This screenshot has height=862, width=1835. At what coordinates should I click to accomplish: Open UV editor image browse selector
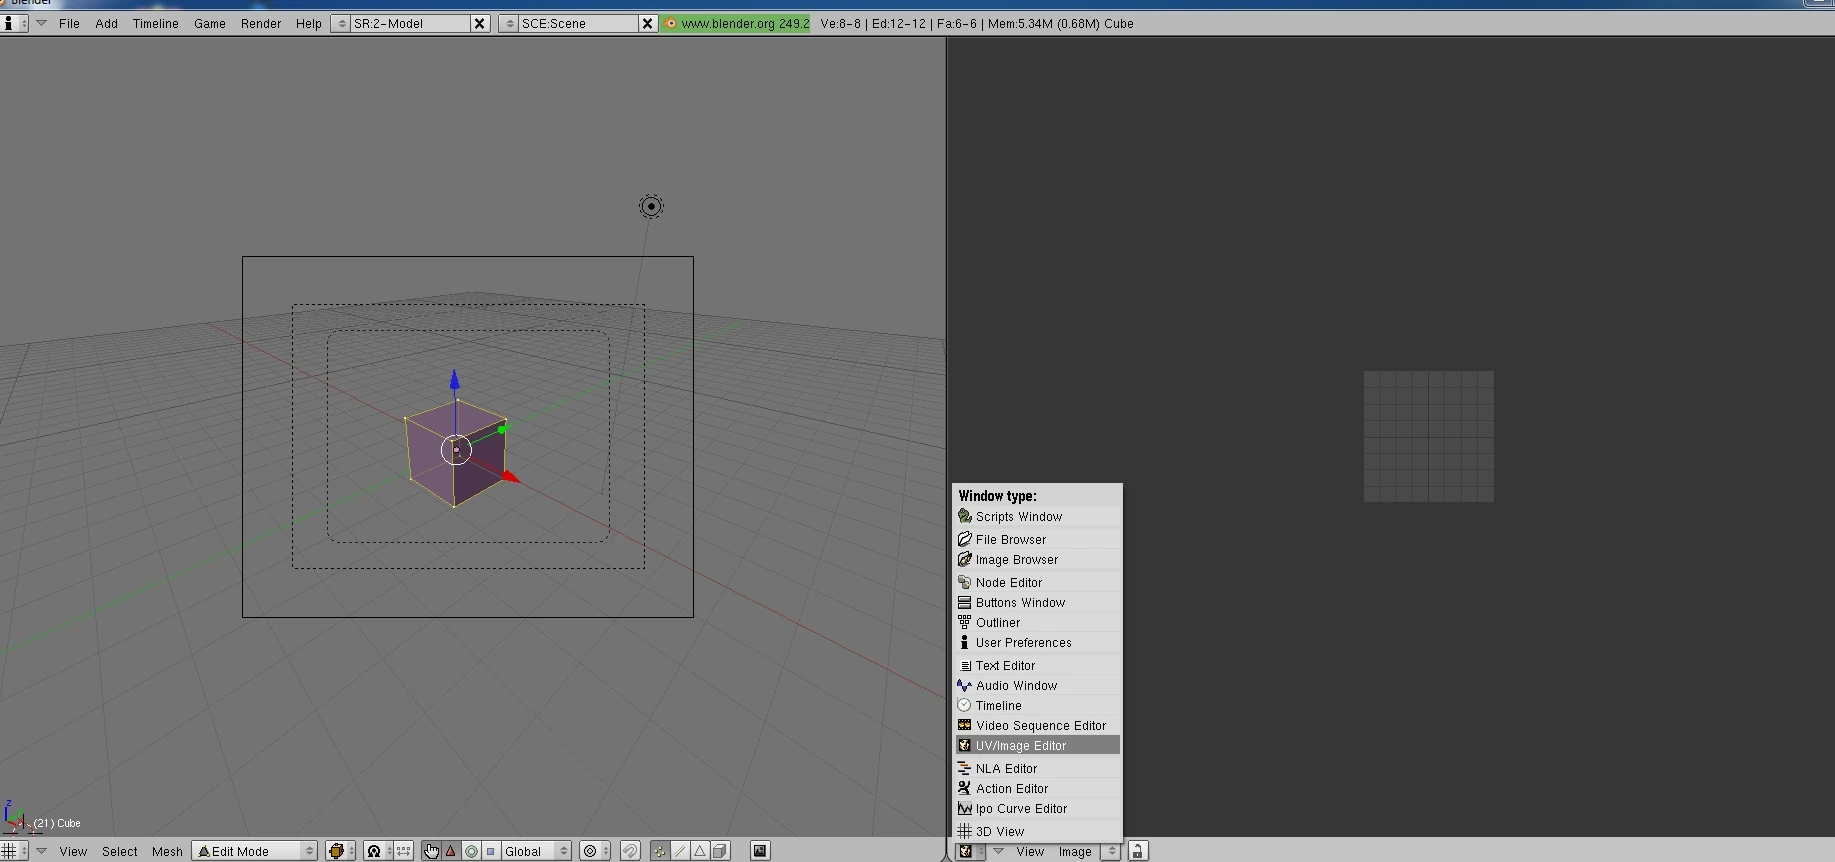[1111, 851]
